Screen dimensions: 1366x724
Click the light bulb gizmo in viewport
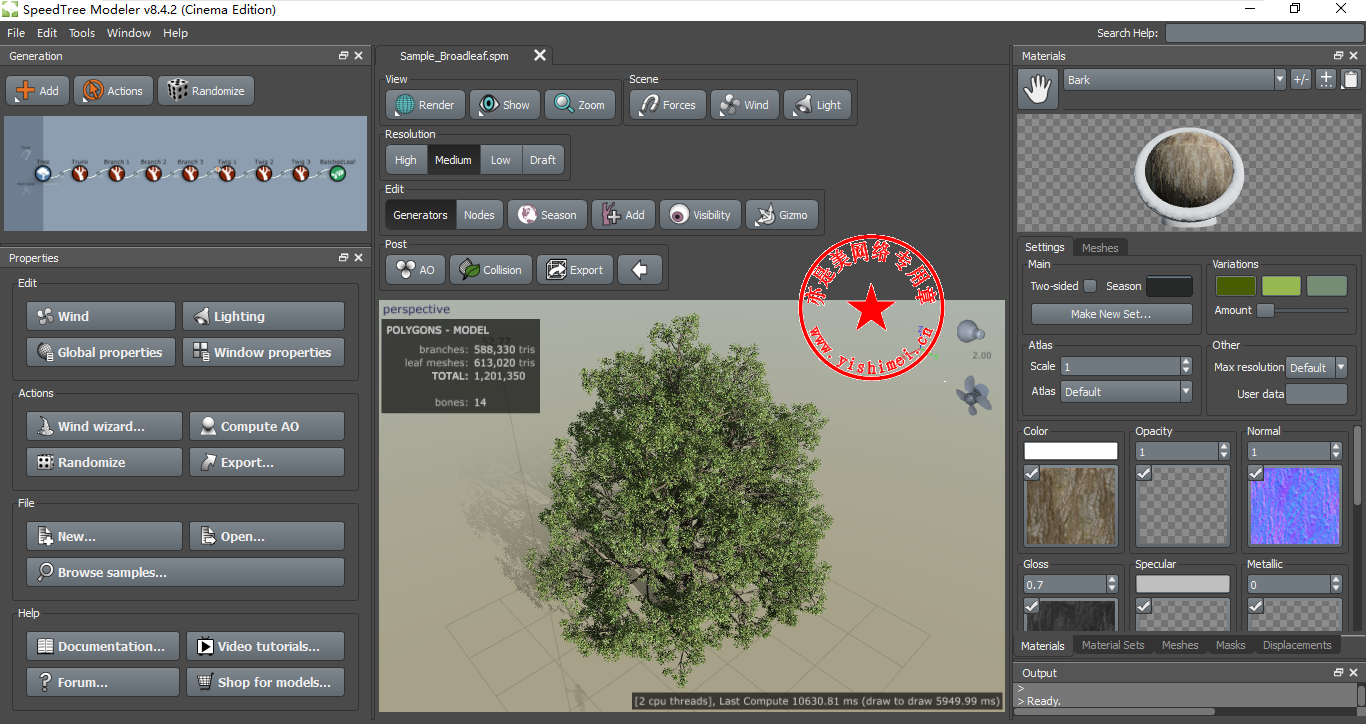969,333
